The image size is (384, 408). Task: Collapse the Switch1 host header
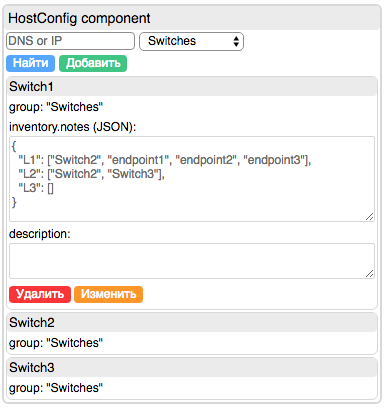[192, 87]
